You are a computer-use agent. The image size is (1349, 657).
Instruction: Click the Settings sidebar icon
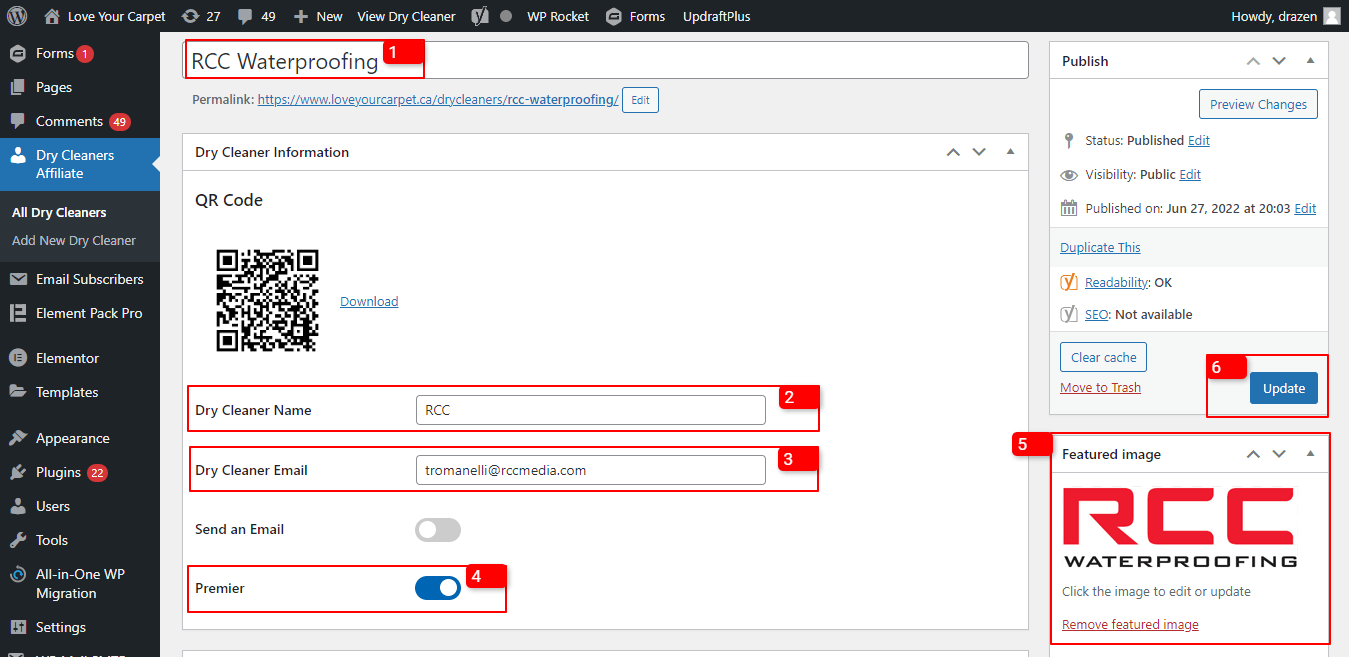18,627
